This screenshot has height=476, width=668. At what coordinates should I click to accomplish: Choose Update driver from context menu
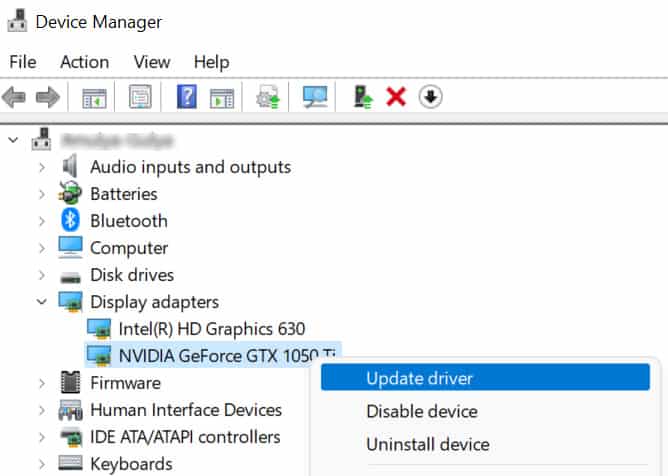[419, 378]
